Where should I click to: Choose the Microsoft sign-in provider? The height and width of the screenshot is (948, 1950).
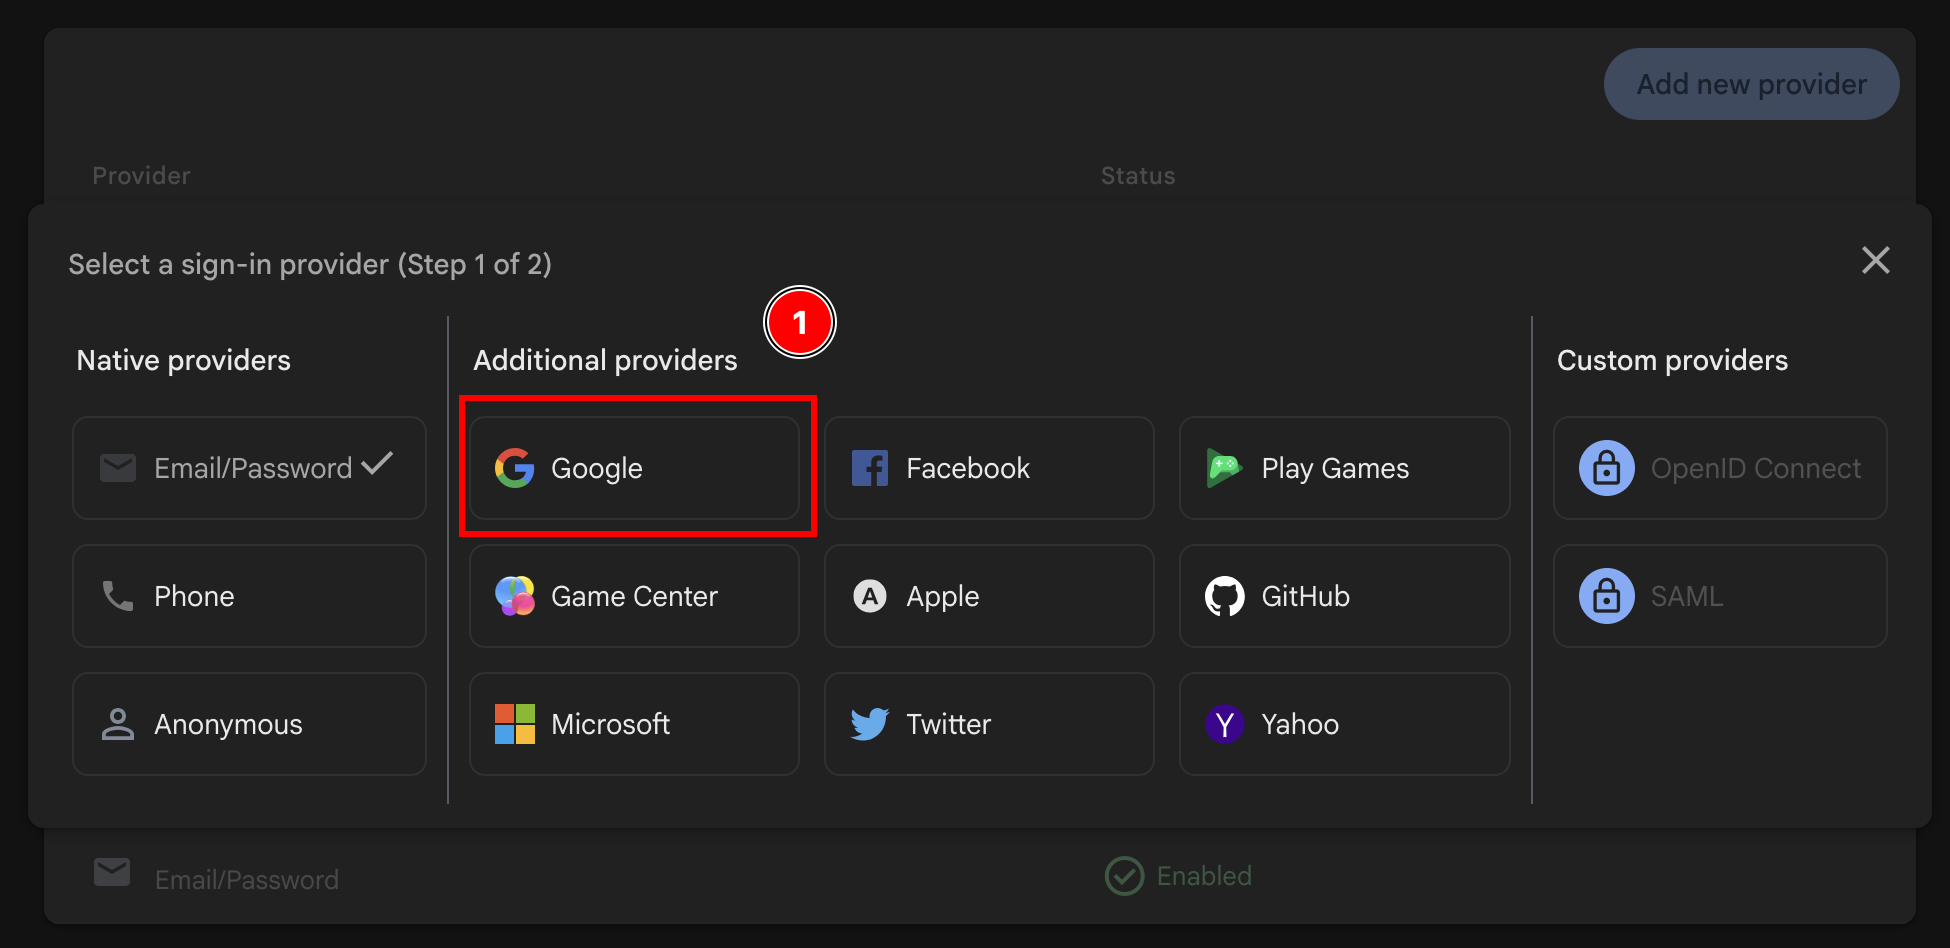(x=633, y=724)
